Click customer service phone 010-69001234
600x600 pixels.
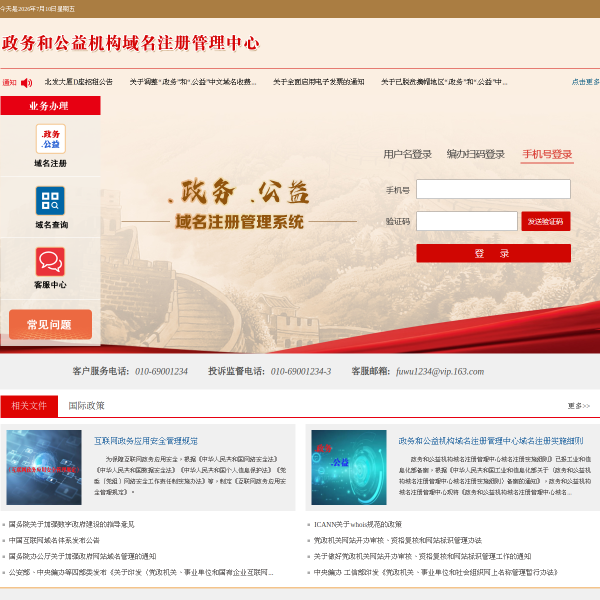(x=161, y=372)
